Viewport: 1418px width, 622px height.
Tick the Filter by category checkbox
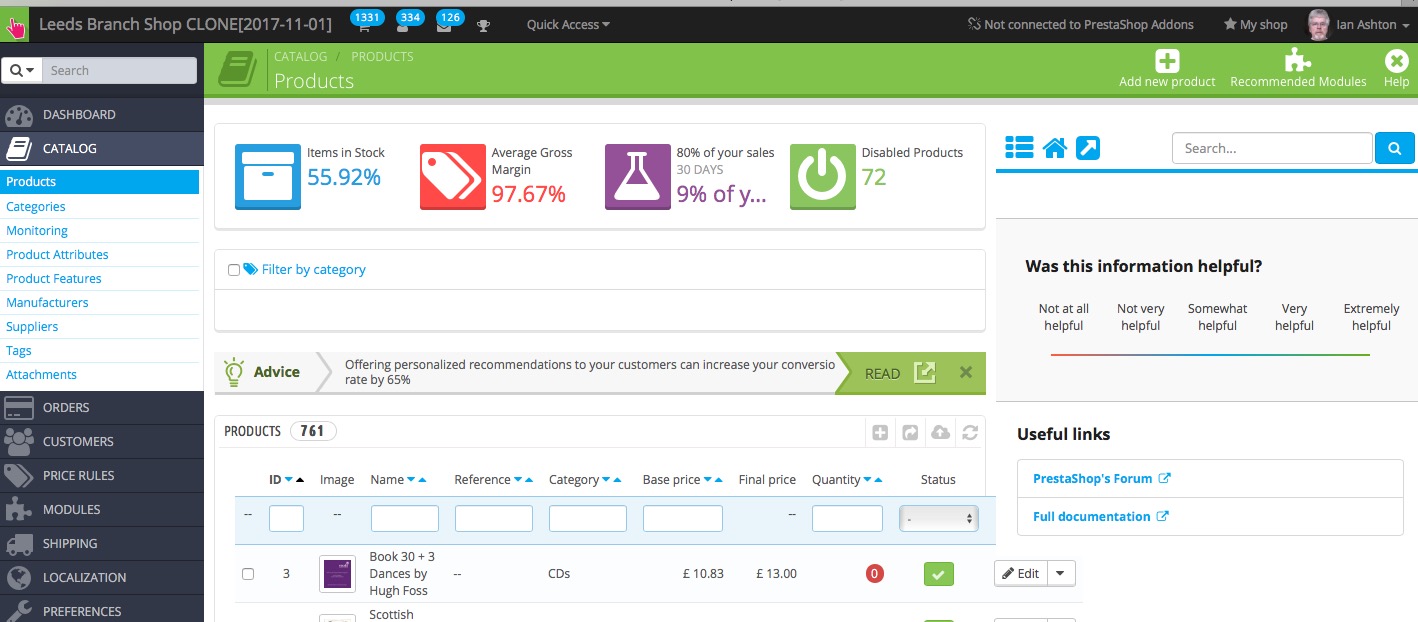click(x=234, y=270)
